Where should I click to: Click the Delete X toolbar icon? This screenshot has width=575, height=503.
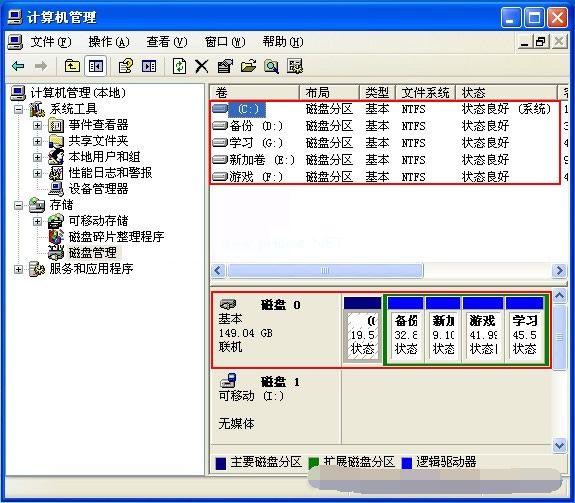pyautogui.click(x=202, y=66)
